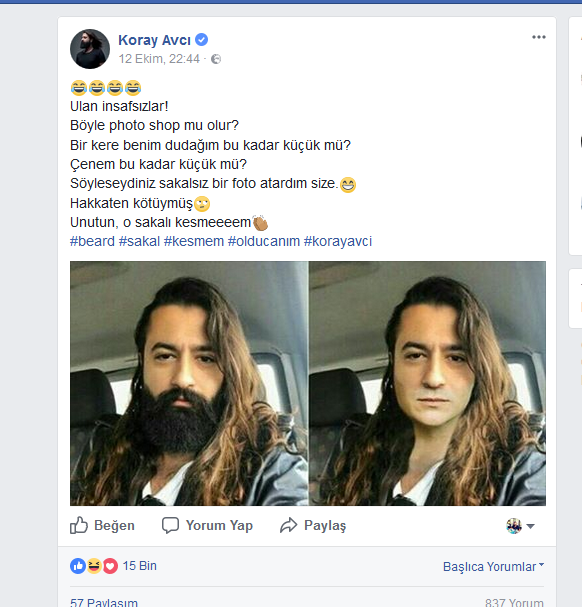
Task: Click the blue like reaction icon
Action: (x=78, y=566)
